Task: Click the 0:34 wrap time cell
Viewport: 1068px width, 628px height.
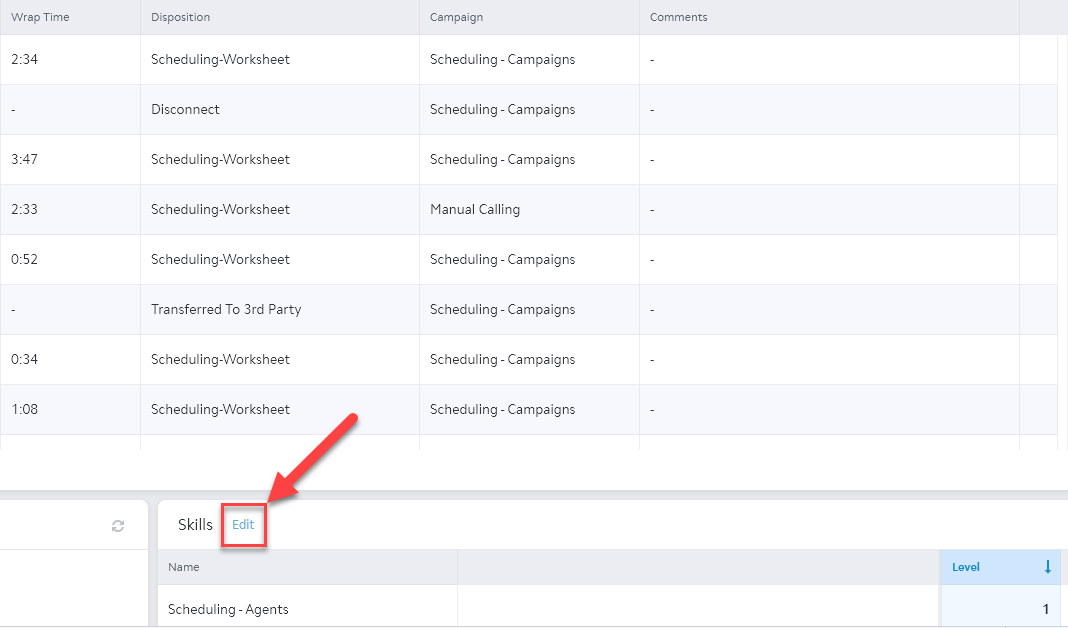Action: point(24,359)
